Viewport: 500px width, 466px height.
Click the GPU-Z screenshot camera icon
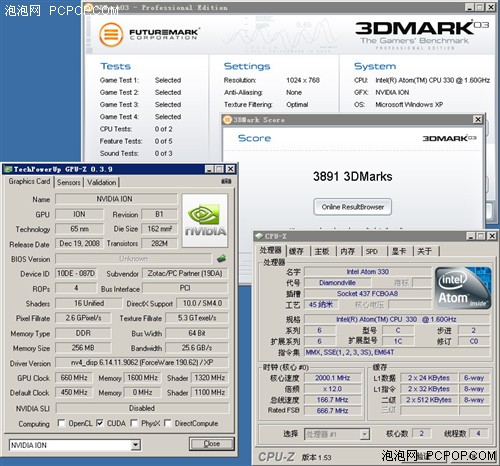pyautogui.click(x=226, y=181)
